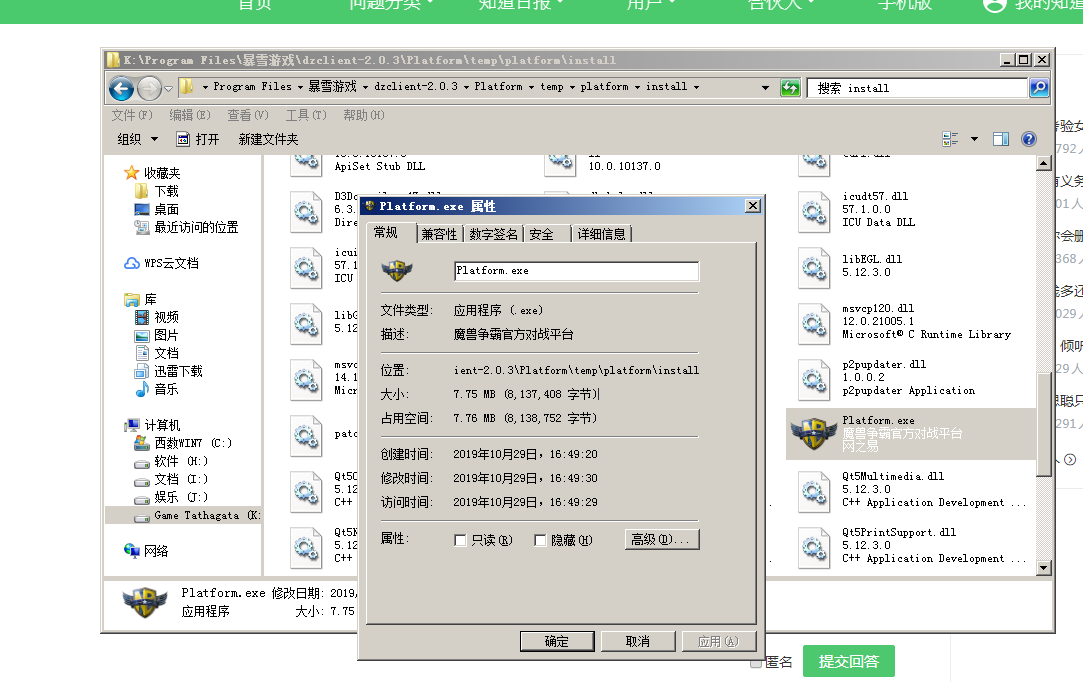Click the back navigation arrow
1083x682 pixels.
[121, 88]
